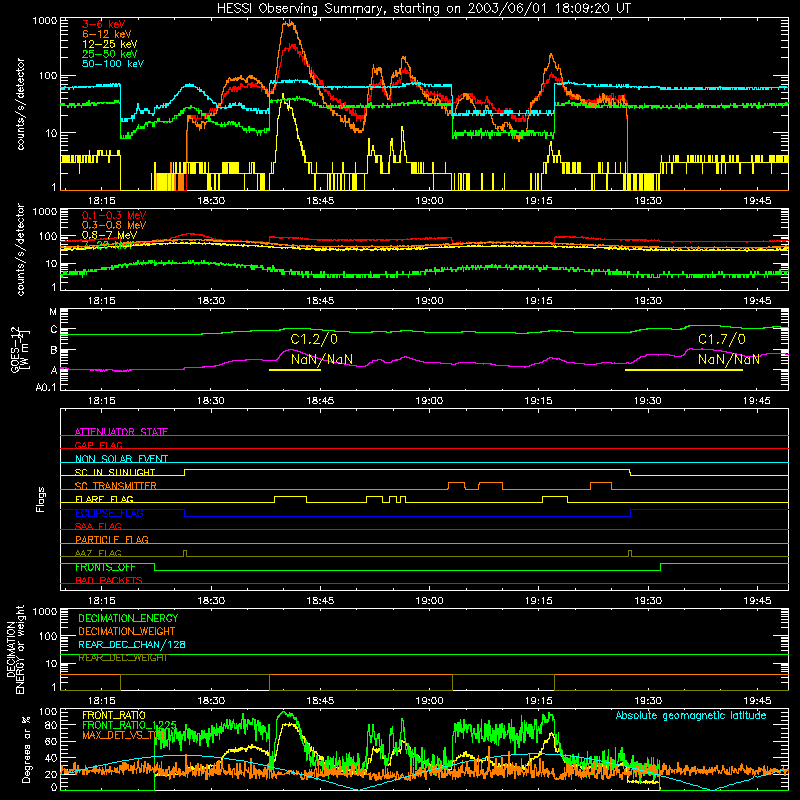Screen dimensions: 800x800
Task: Select the 'GAP_FLAG' label
Action: click(x=98, y=445)
